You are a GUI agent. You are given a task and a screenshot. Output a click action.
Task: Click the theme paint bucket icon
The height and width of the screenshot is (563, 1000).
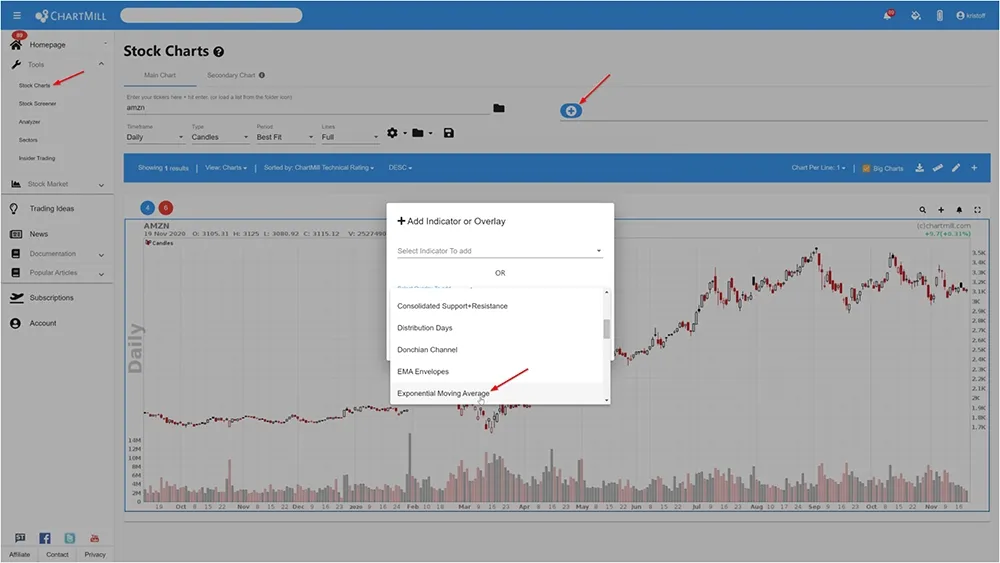coord(916,15)
